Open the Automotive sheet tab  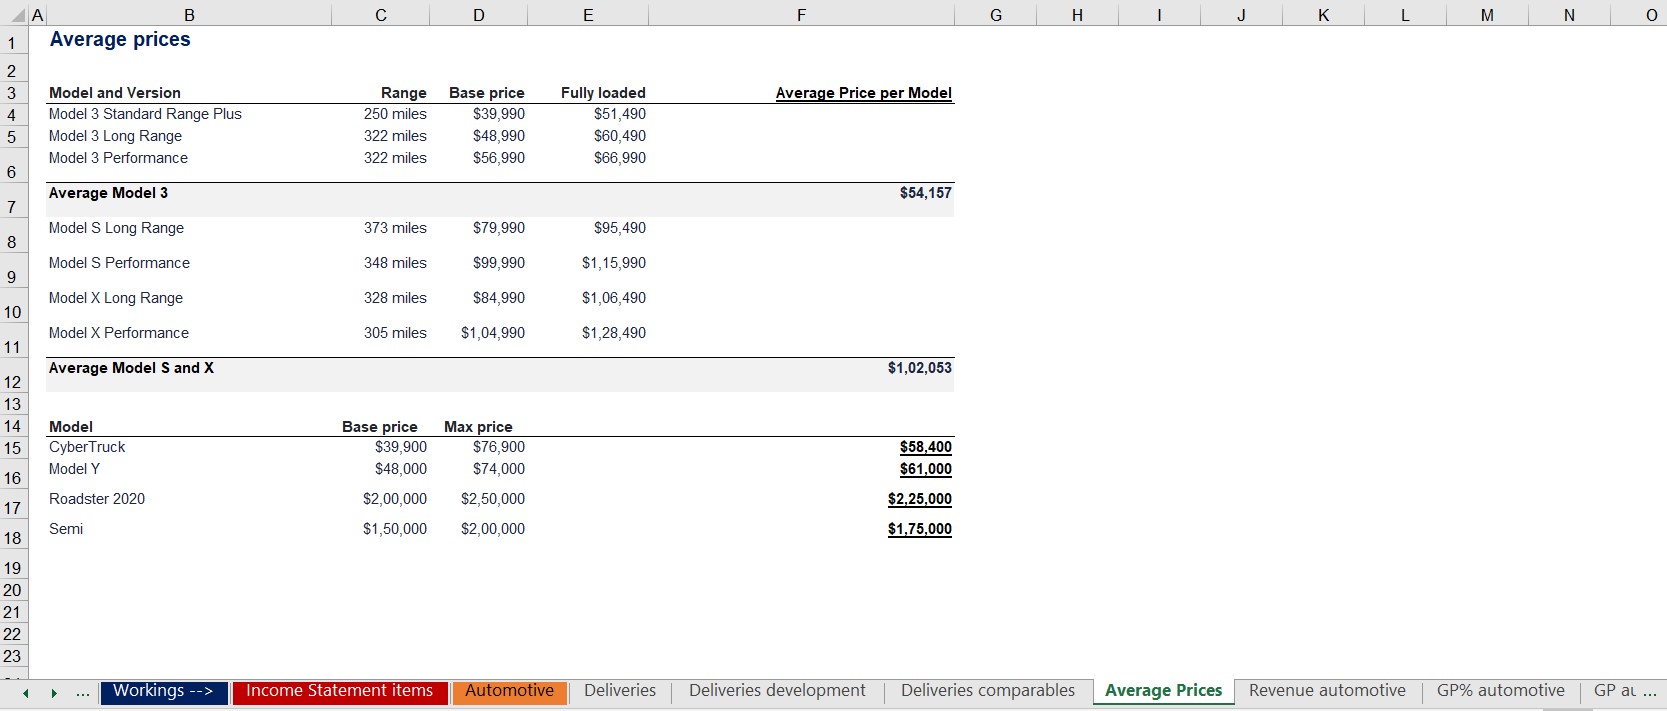(509, 691)
